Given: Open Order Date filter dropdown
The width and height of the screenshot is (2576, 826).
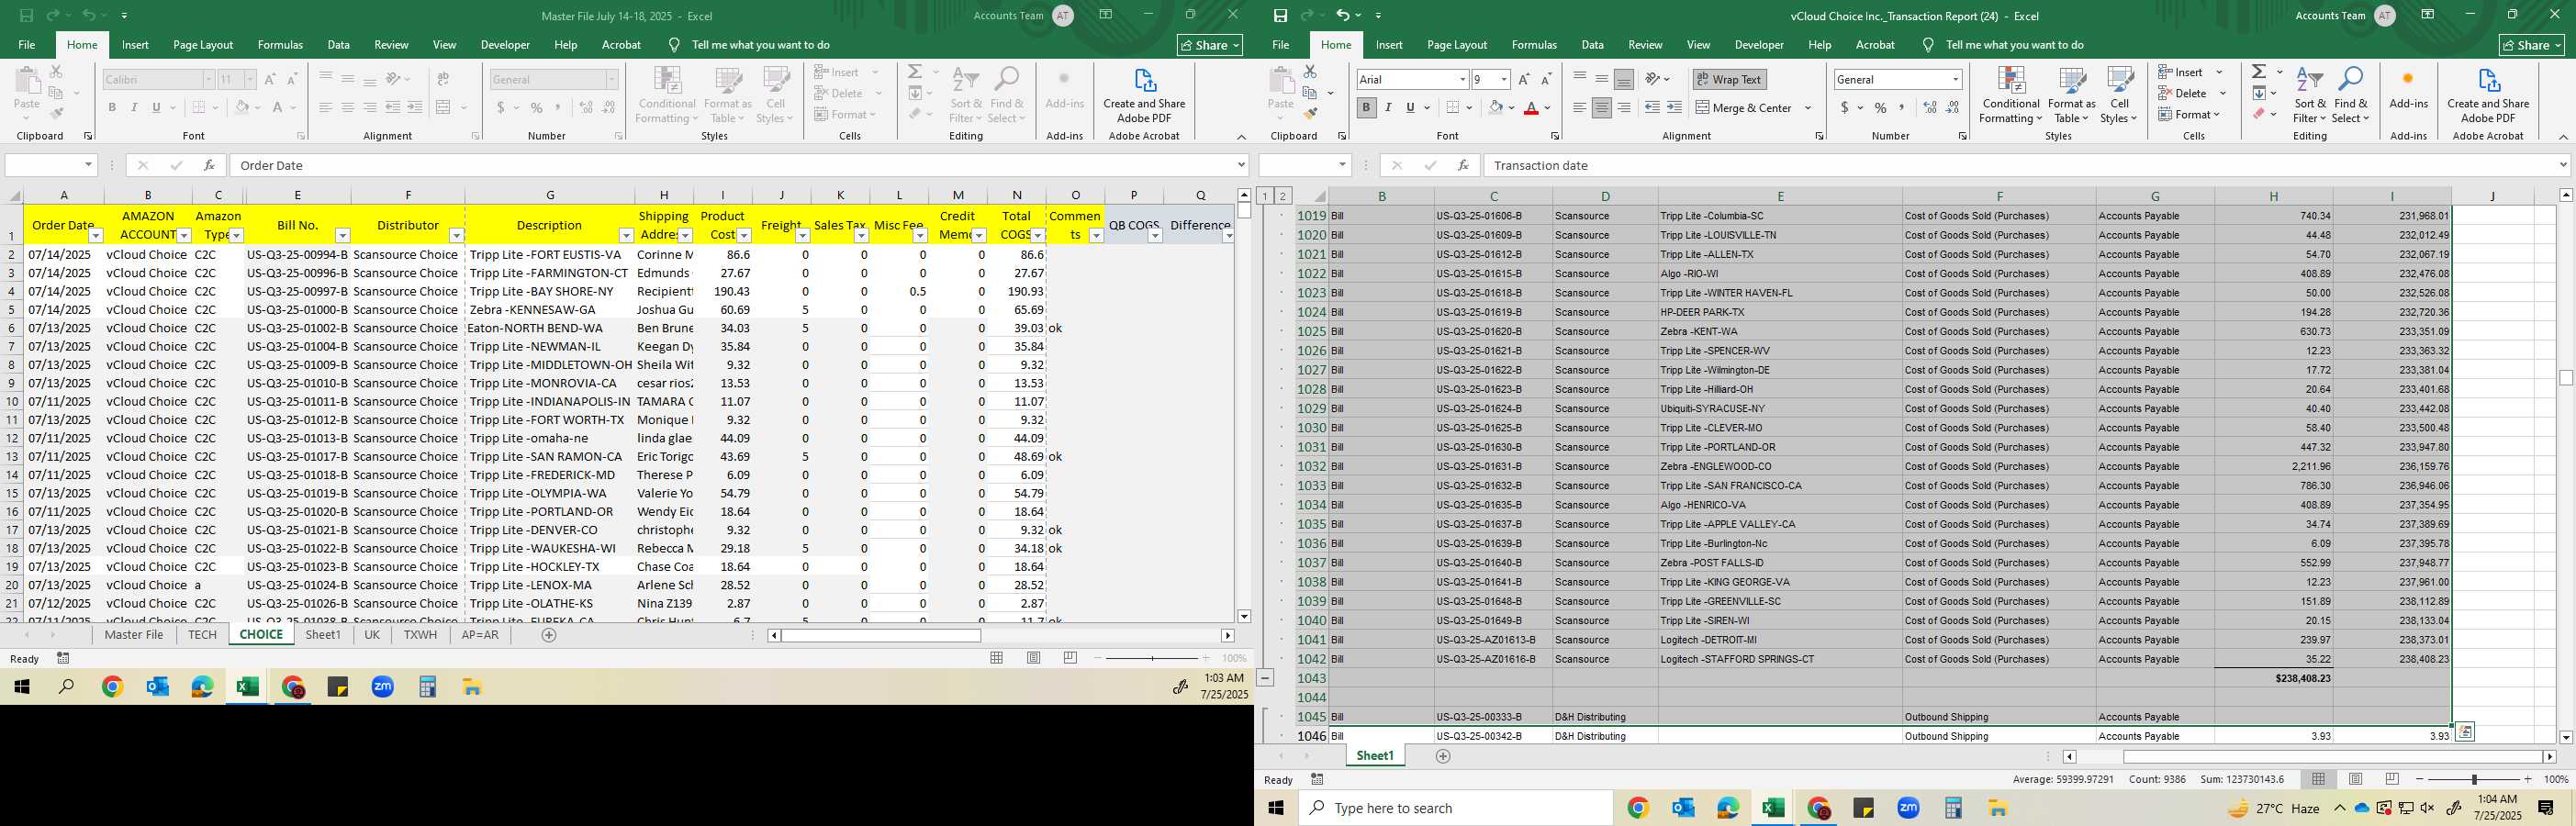Looking at the screenshot, I should click(x=96, y=236).
